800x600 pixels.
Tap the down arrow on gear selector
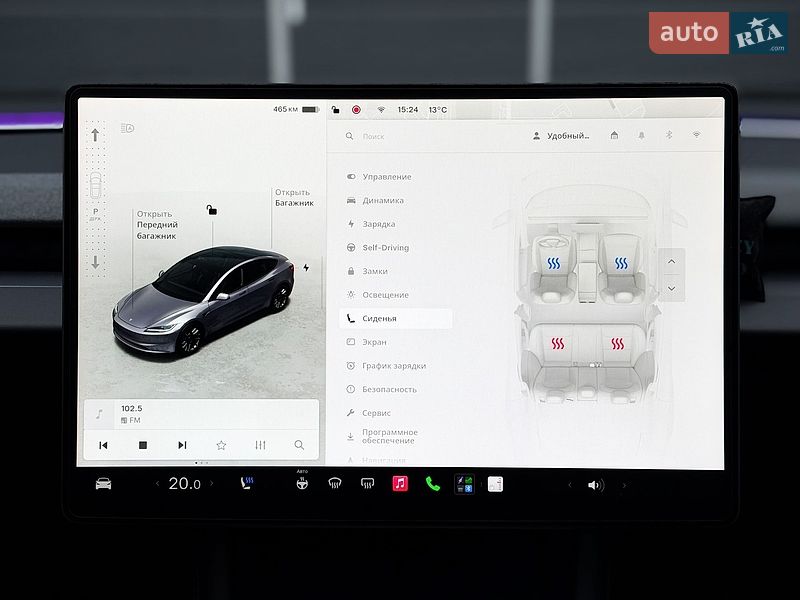click(95, 262)
